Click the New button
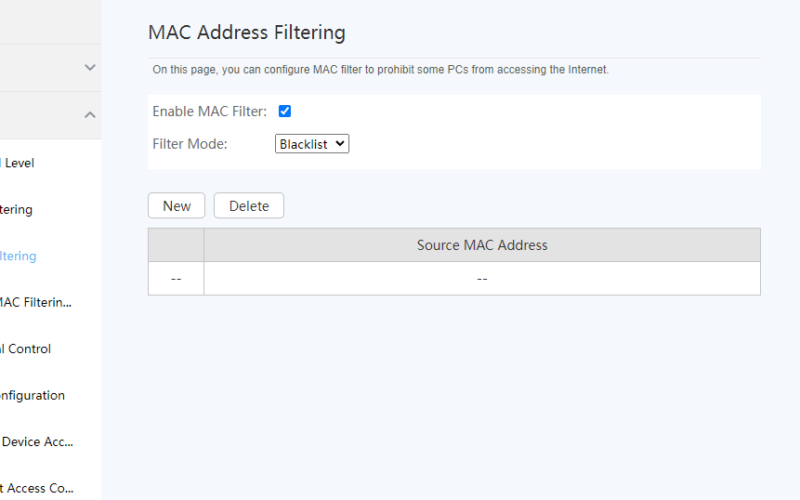This screenshot has width=800, height=500. (x=177, y=206)
